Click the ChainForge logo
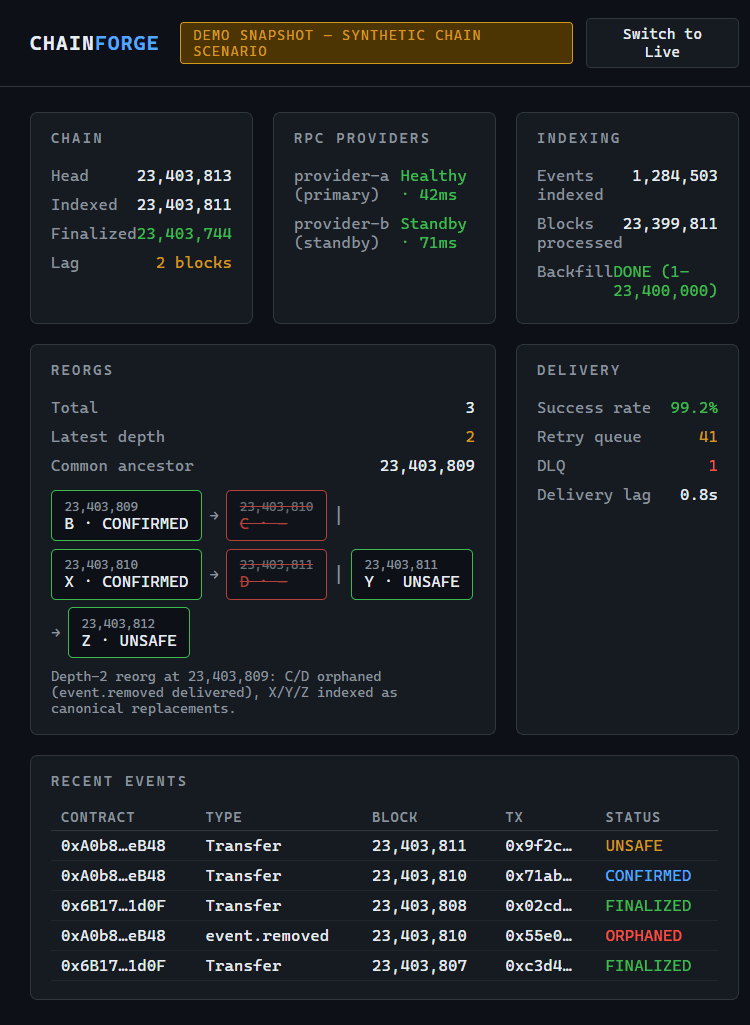750x1025 pixels. coord(94,43)
